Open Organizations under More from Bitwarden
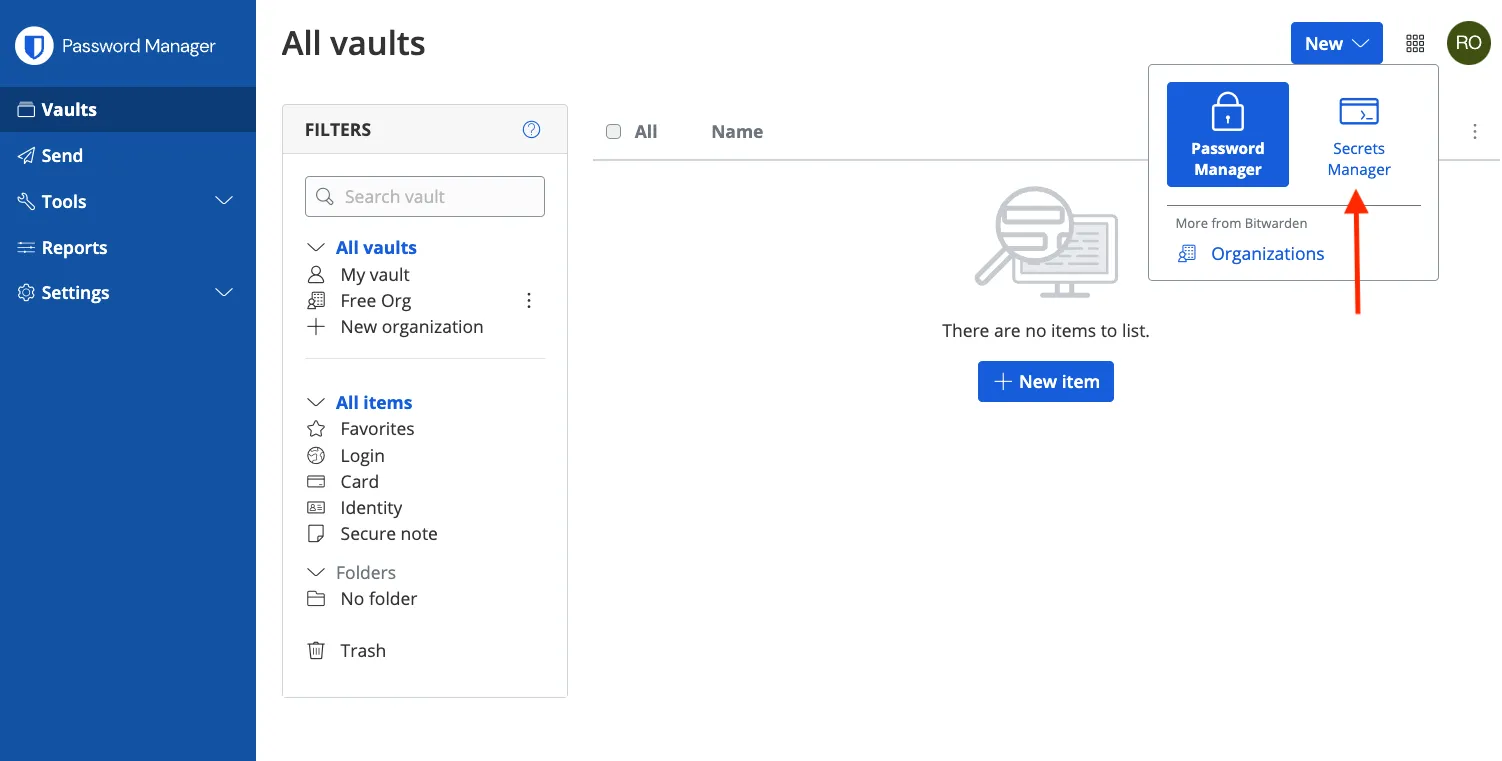This screenshot has height=761, width=1502. tap(1267, 253)
